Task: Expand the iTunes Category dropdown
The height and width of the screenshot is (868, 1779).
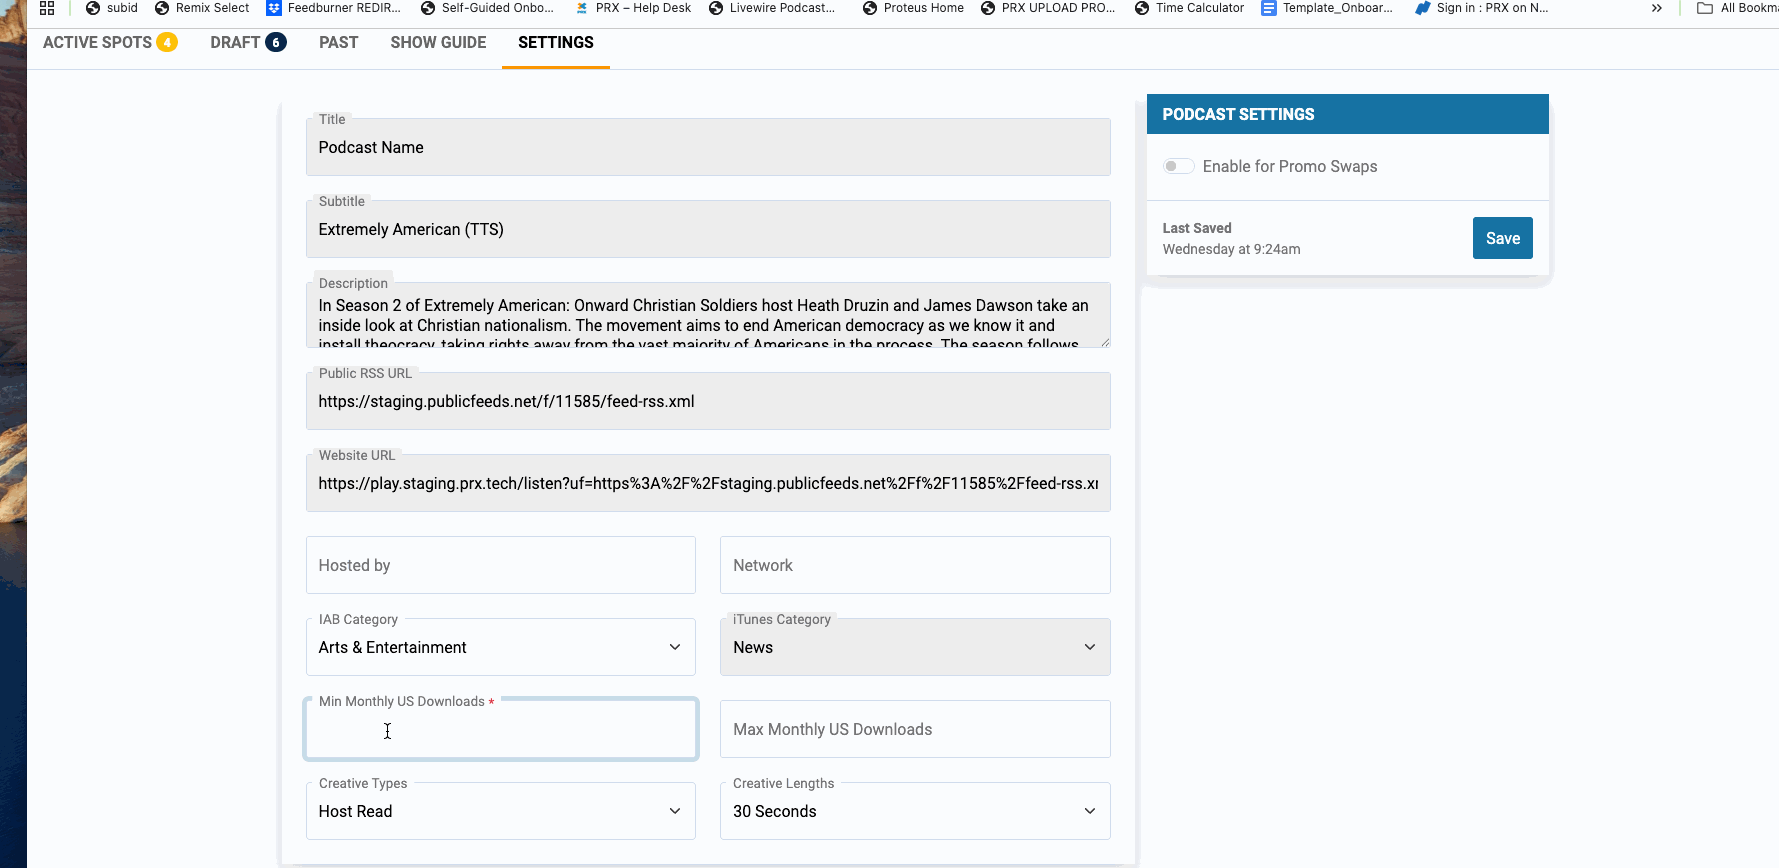Action: pyautogui.click(x=914, y=647)
